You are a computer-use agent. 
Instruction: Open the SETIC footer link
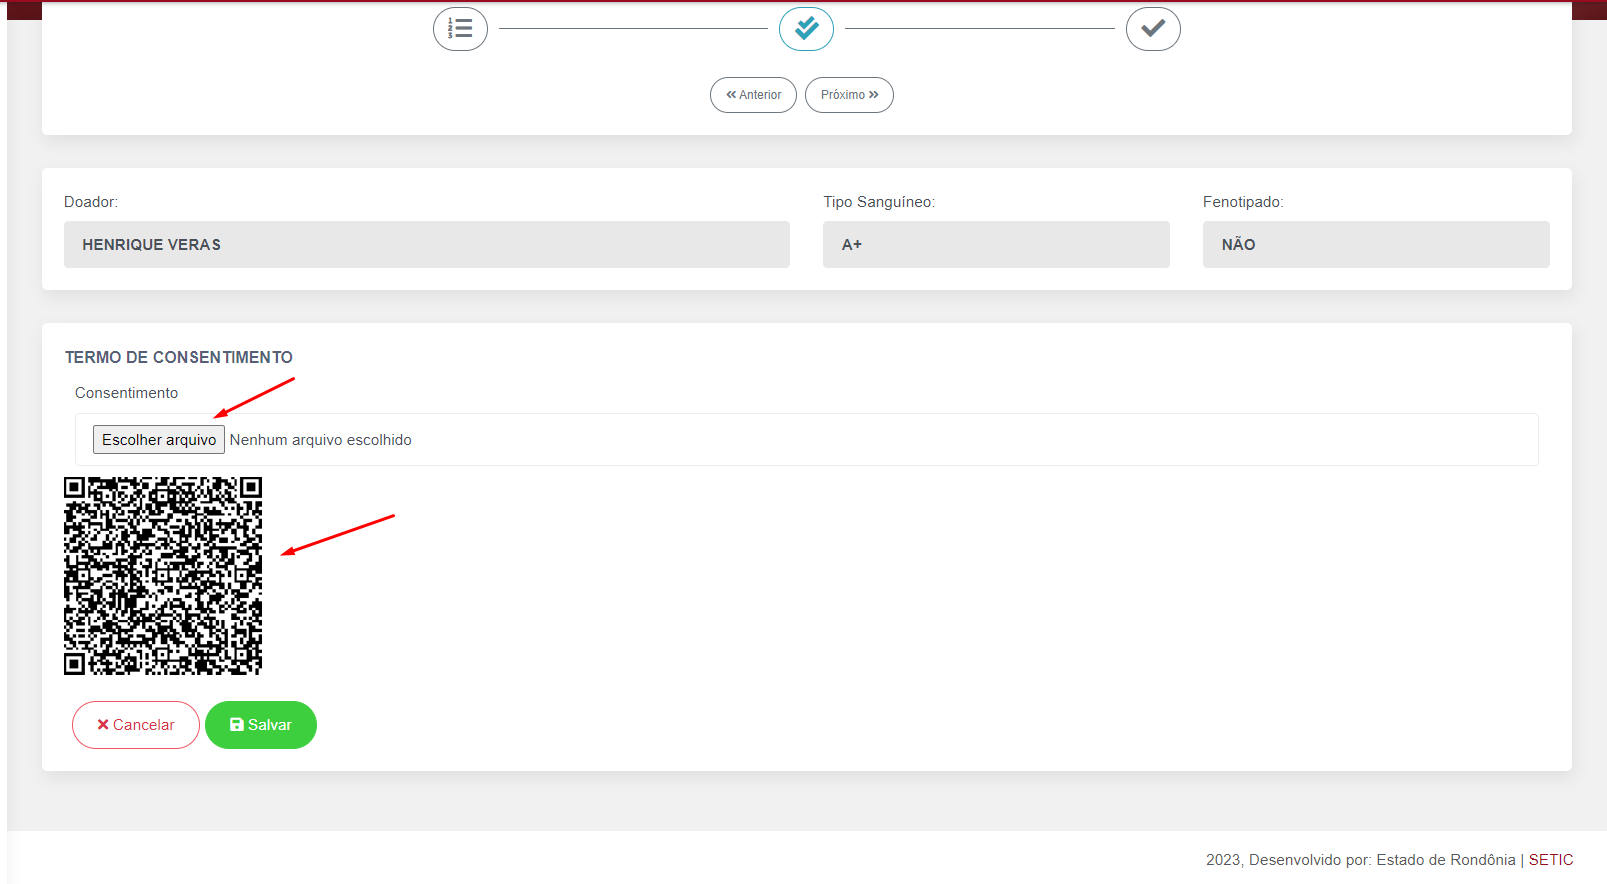point(1551,860)
